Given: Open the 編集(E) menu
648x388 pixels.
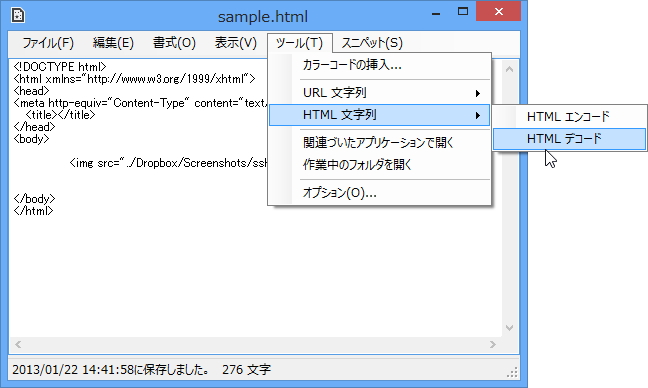Looking at the screenshot, I should click(x=113, y=43).
